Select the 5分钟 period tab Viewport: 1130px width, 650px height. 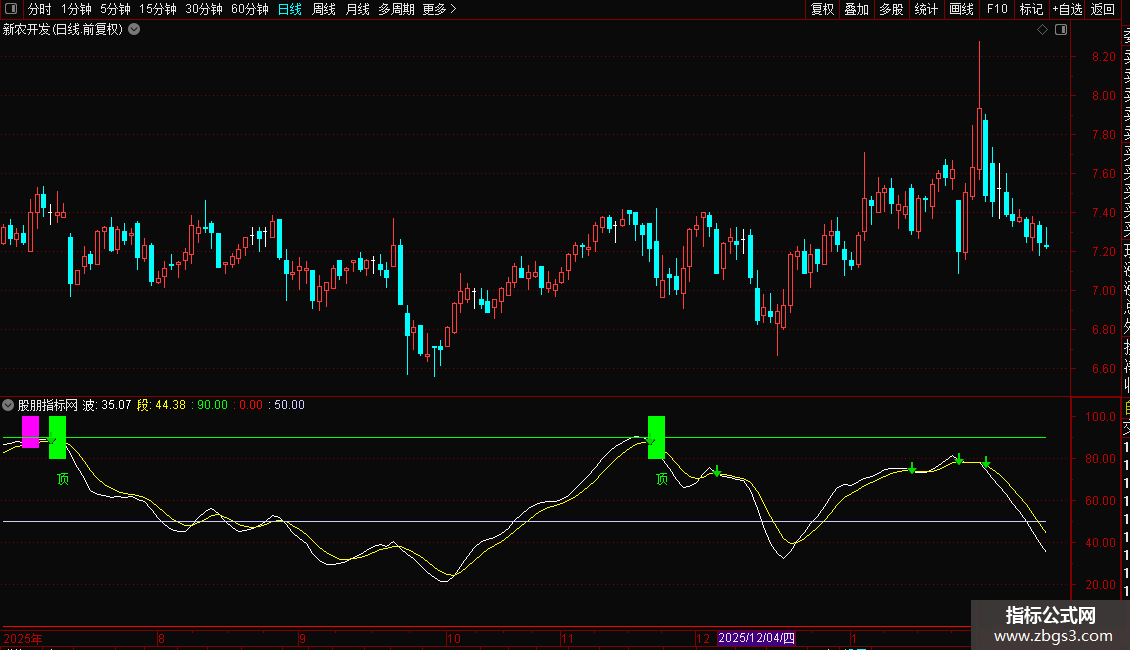point(115,9)
